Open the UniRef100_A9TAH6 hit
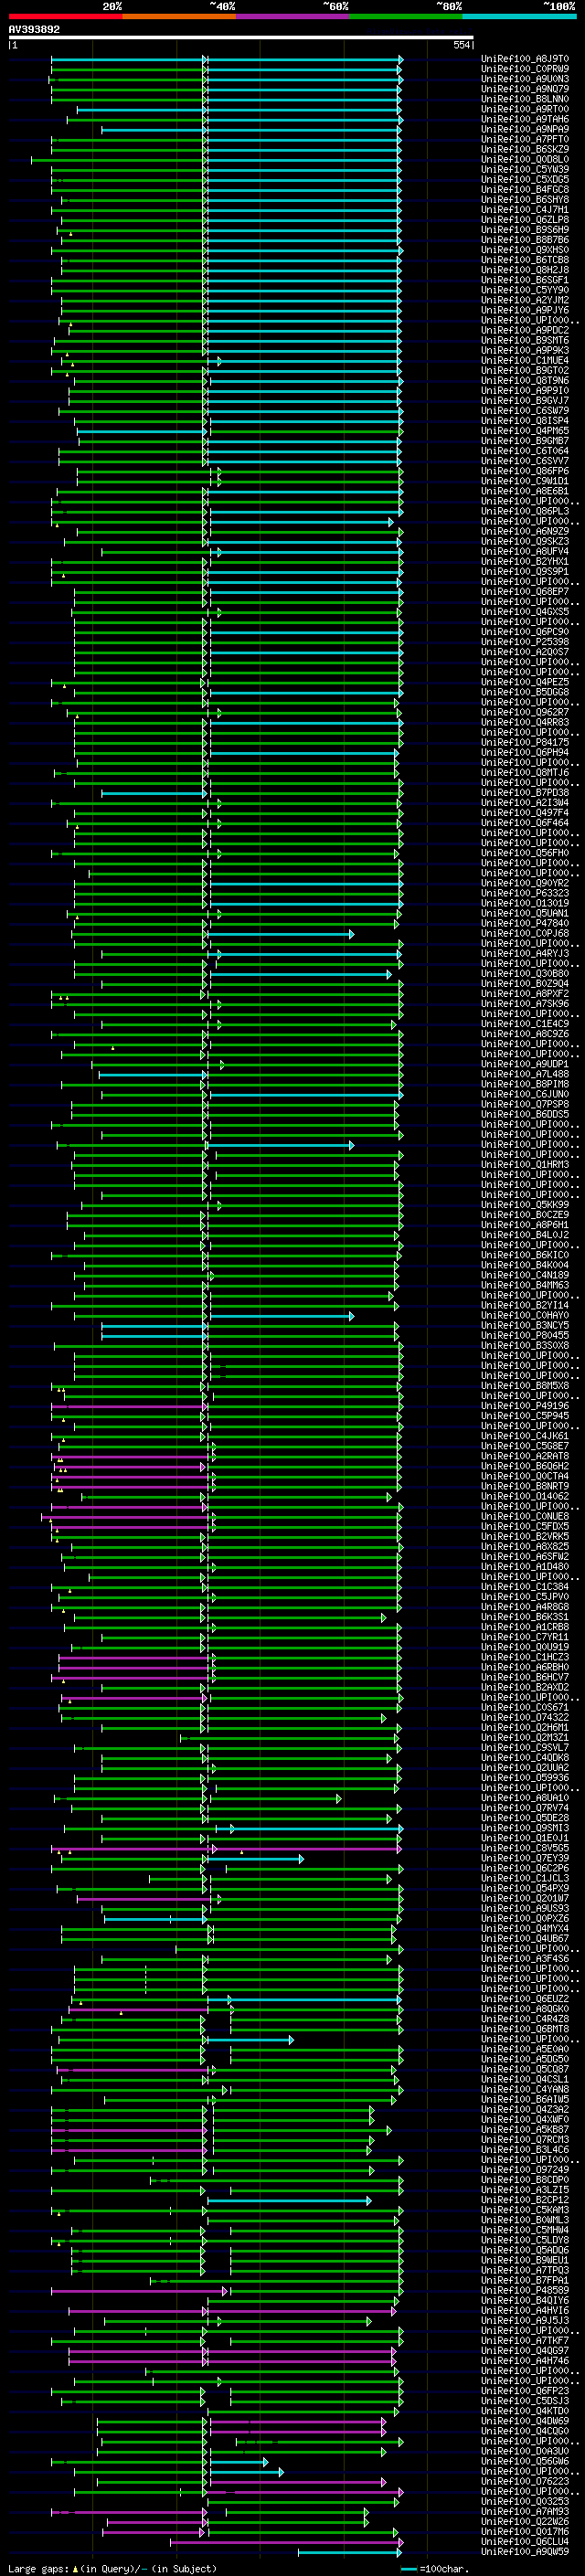 (x=525, y=119)
